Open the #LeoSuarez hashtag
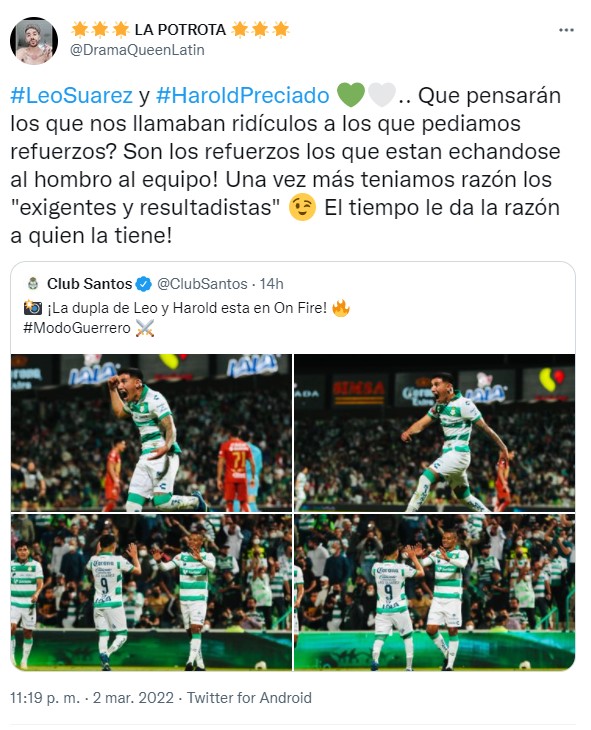The height and width of the screenshot is (730, 591). pyautogui.click(x=71, y=95)
